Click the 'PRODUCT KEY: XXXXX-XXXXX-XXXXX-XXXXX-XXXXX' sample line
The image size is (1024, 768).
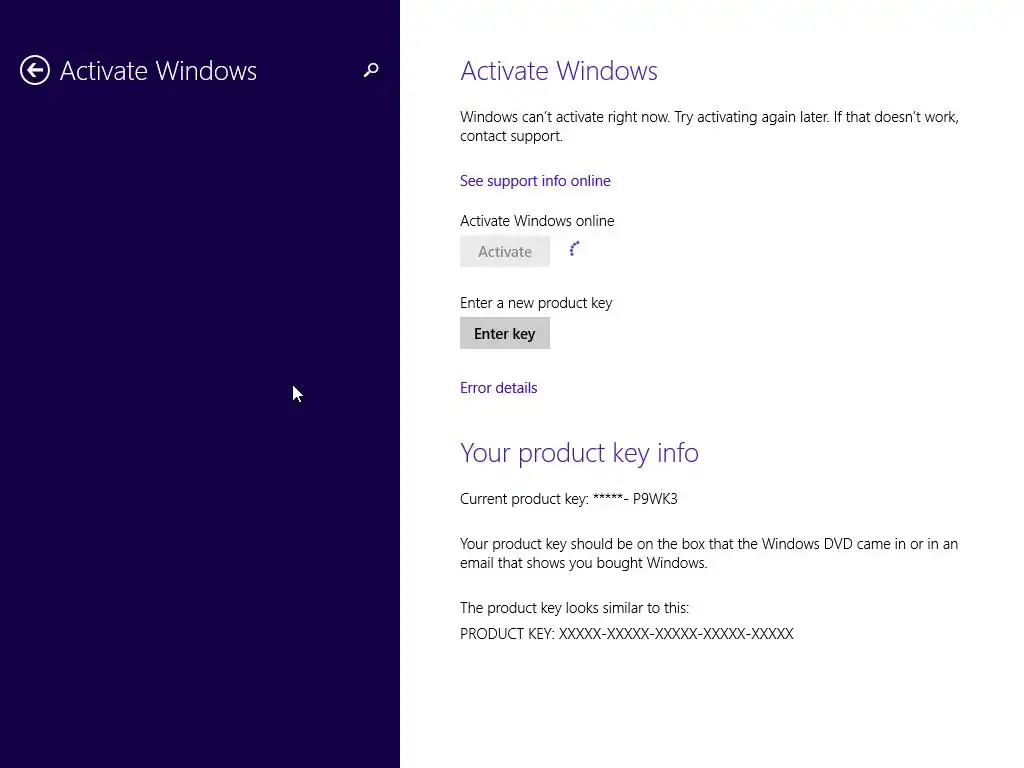click(626, 634)
